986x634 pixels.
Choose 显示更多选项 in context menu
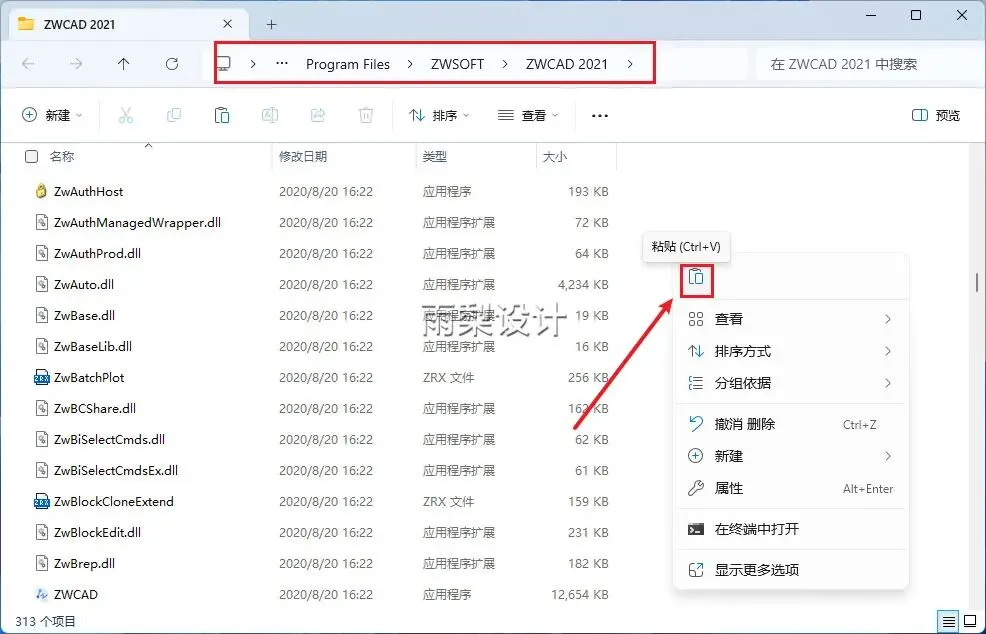click(790, 570)
